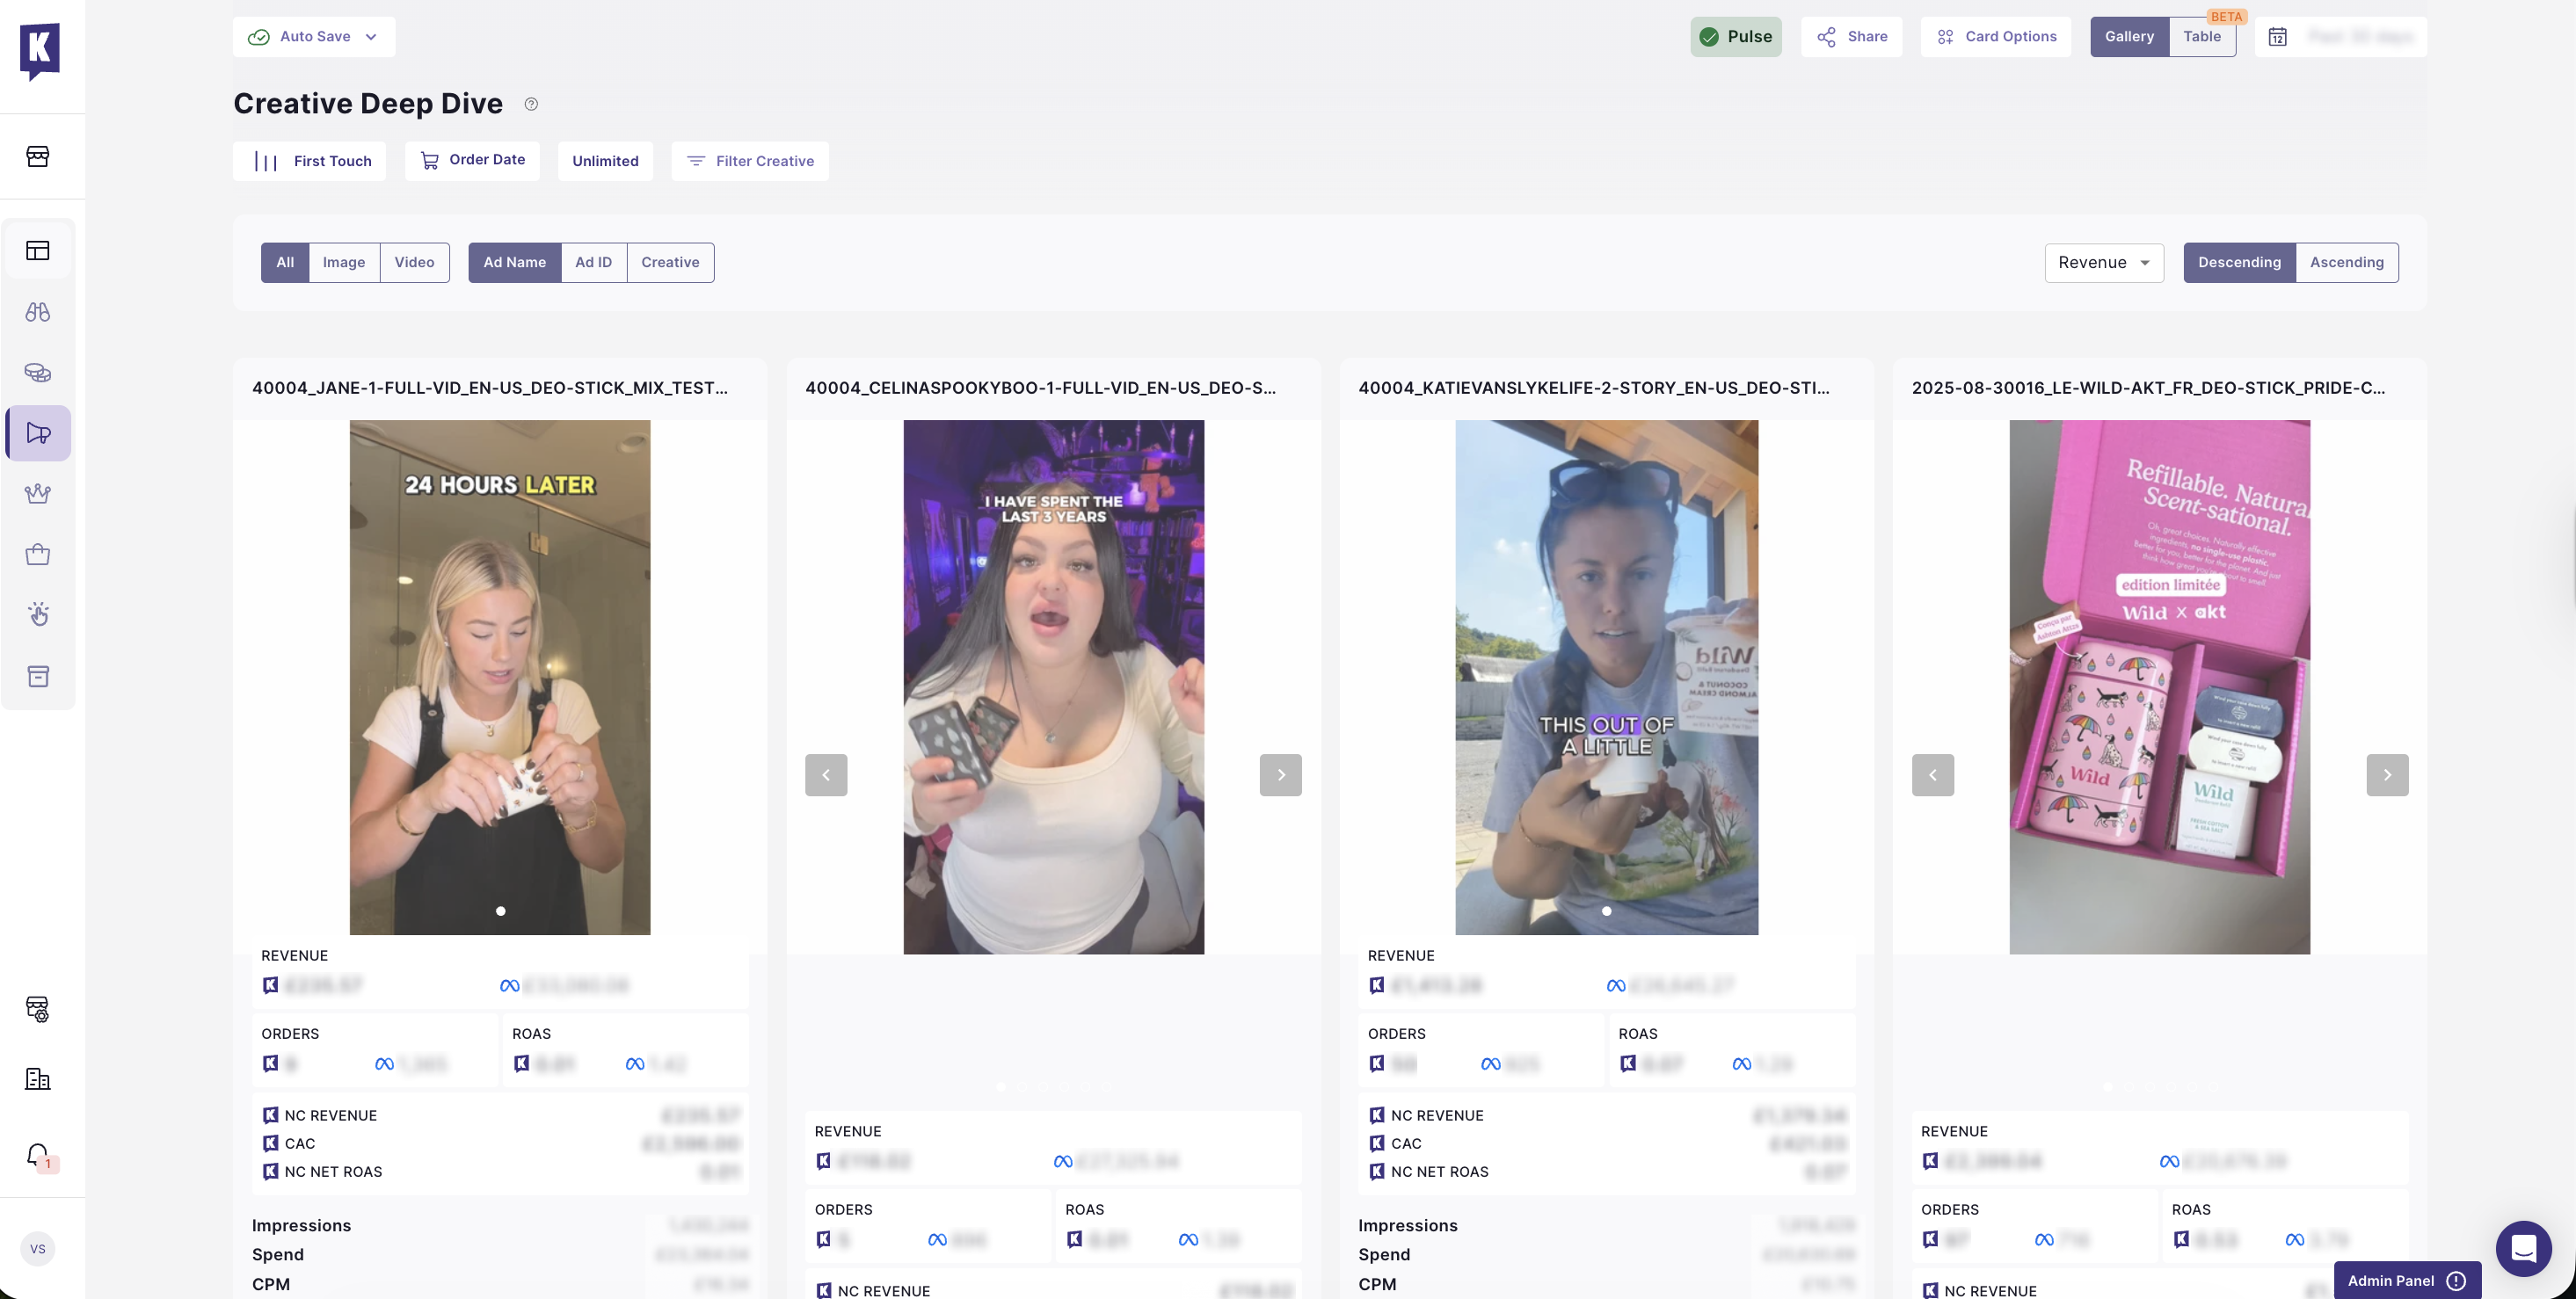
Task: Click the crown icon in sidebar
Action: 38,494
